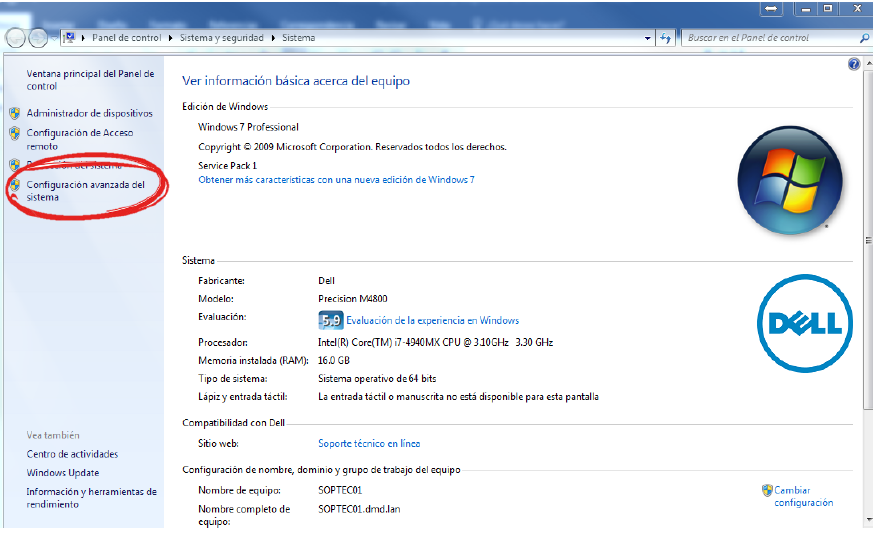Click the Windows logo image

click(790, 180)
